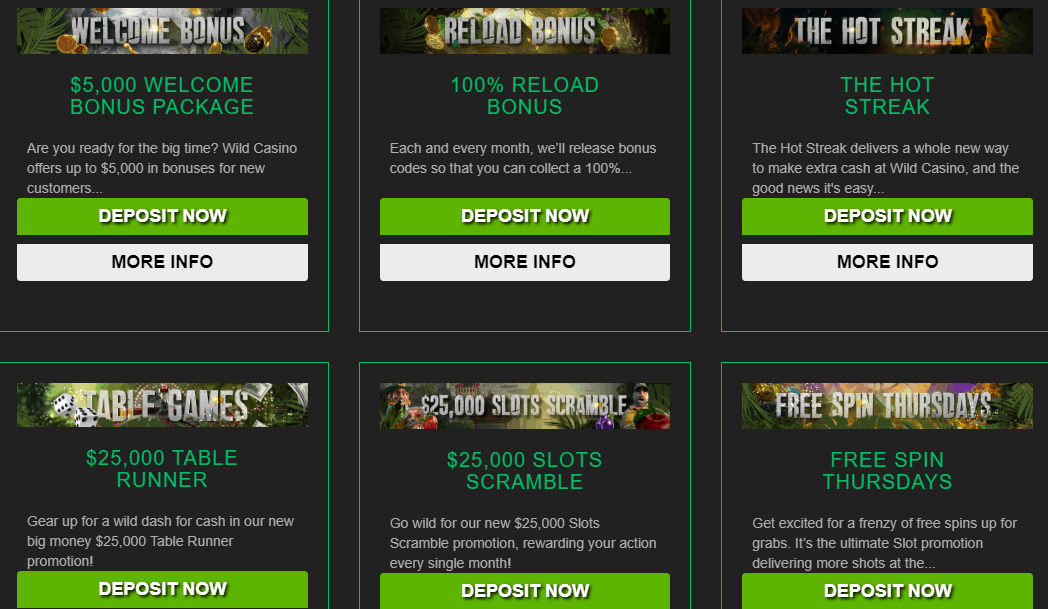
Task: View more info on Welcome Bonus package
Action: tap(162, 262)
